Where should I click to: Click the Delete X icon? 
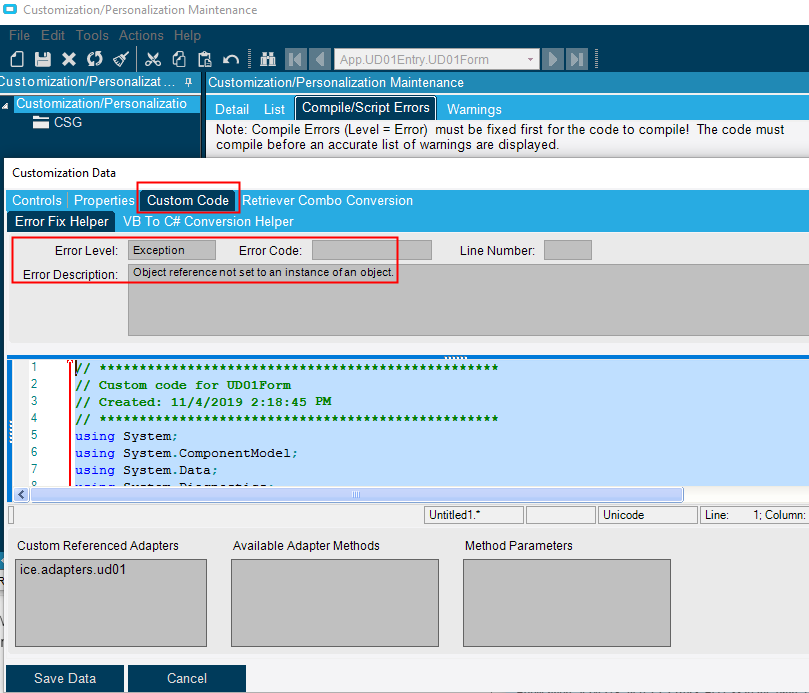click(69, 60)
